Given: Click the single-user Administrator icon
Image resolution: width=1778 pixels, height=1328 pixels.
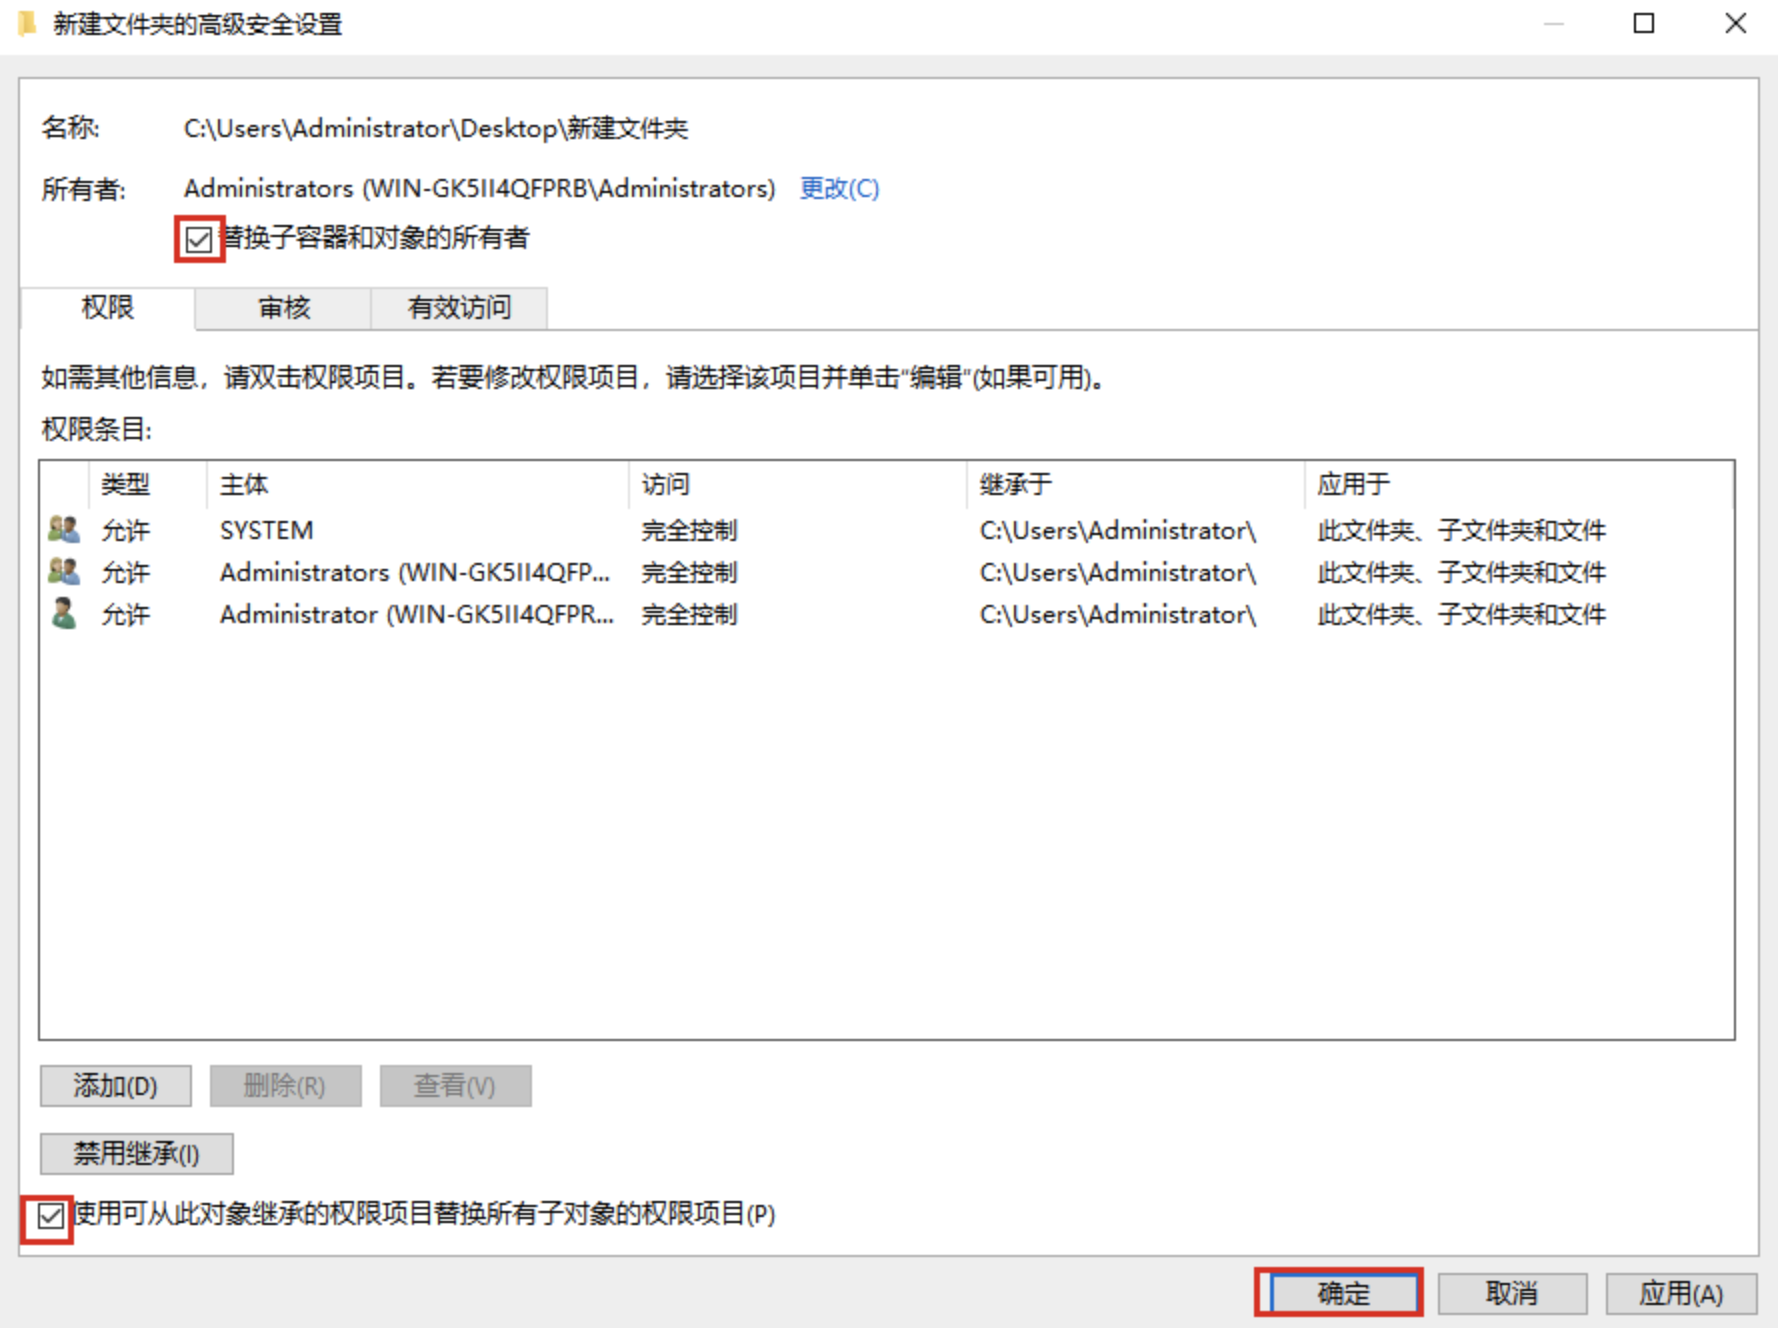Looking at the screenshot, I should coord(63,613).
